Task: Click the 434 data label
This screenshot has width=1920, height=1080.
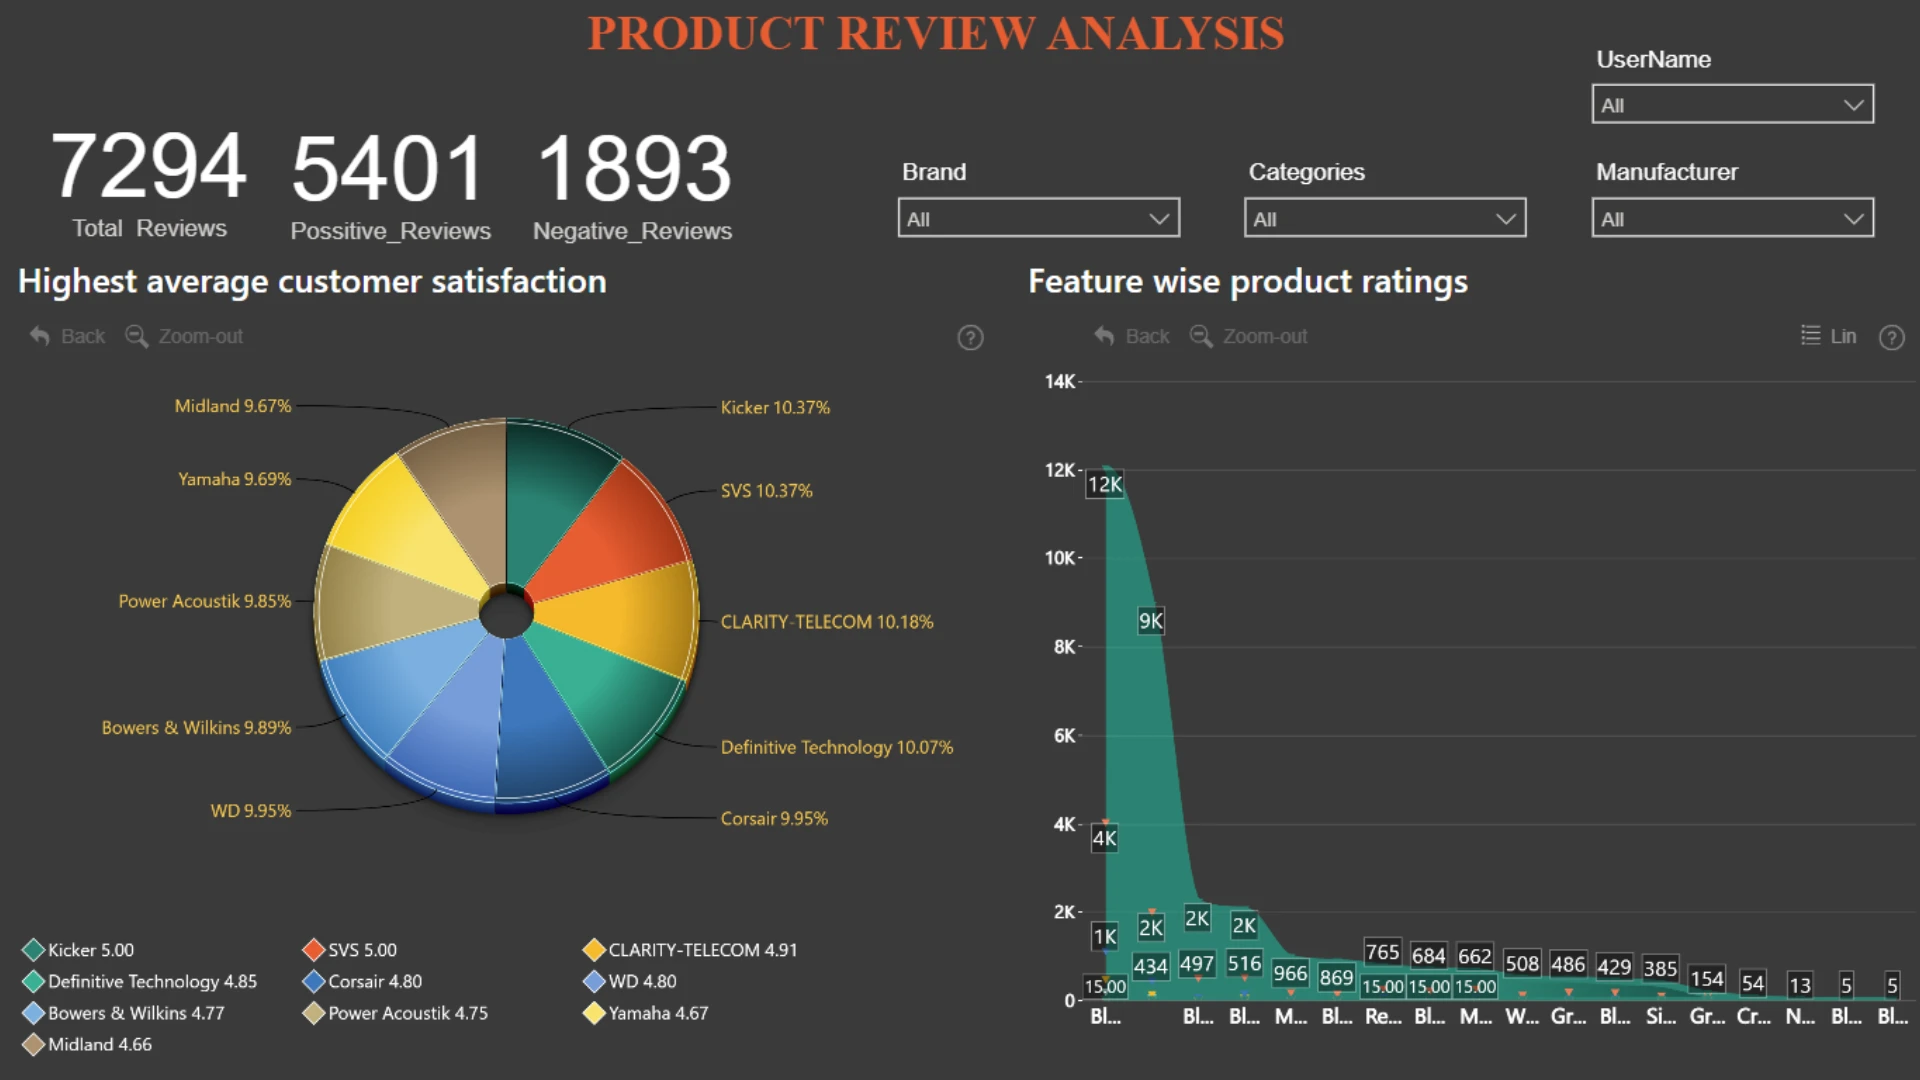Action: tap(1150, 967)
